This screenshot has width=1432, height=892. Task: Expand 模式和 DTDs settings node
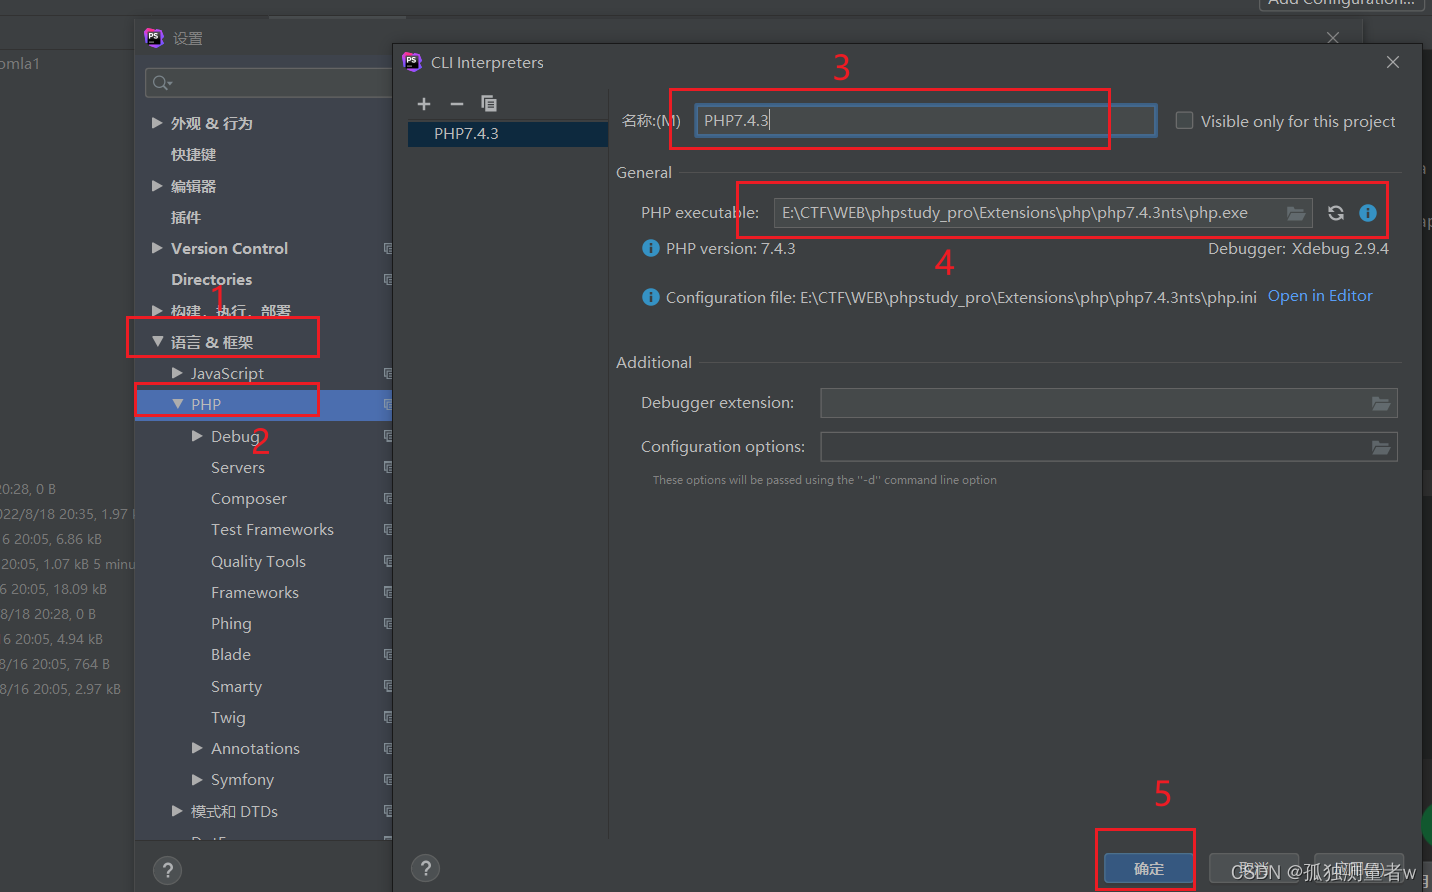[x=177, y=811]
